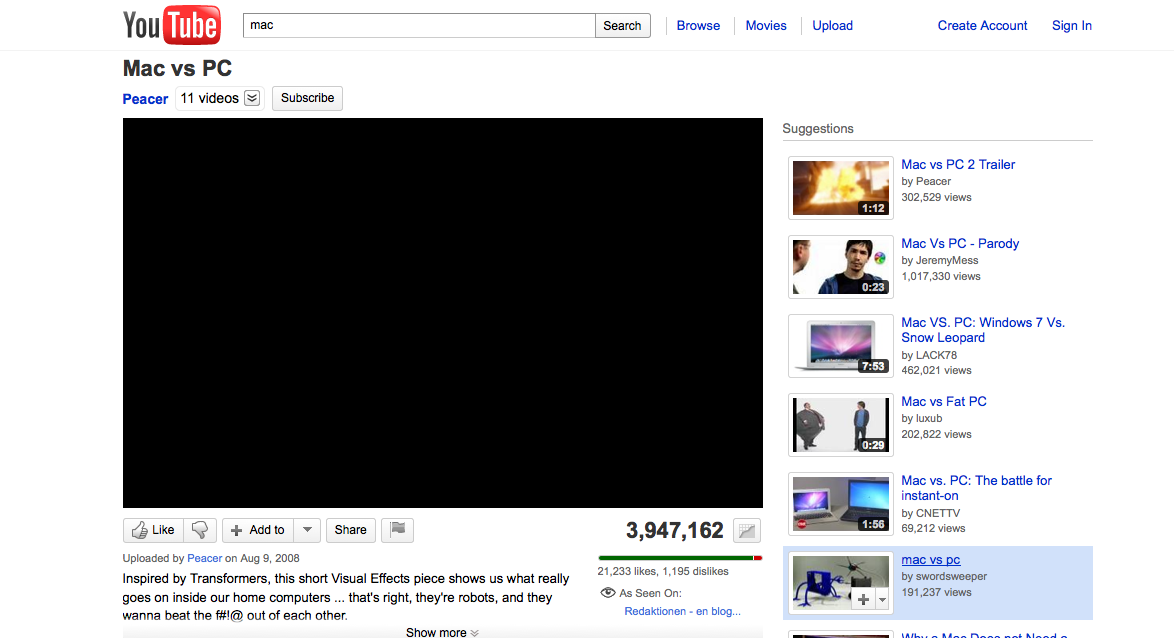Click As Seen On eye icon
The width and height of the screenshot is (1174, 638).
pyautogui.click(x=608, y=592)
